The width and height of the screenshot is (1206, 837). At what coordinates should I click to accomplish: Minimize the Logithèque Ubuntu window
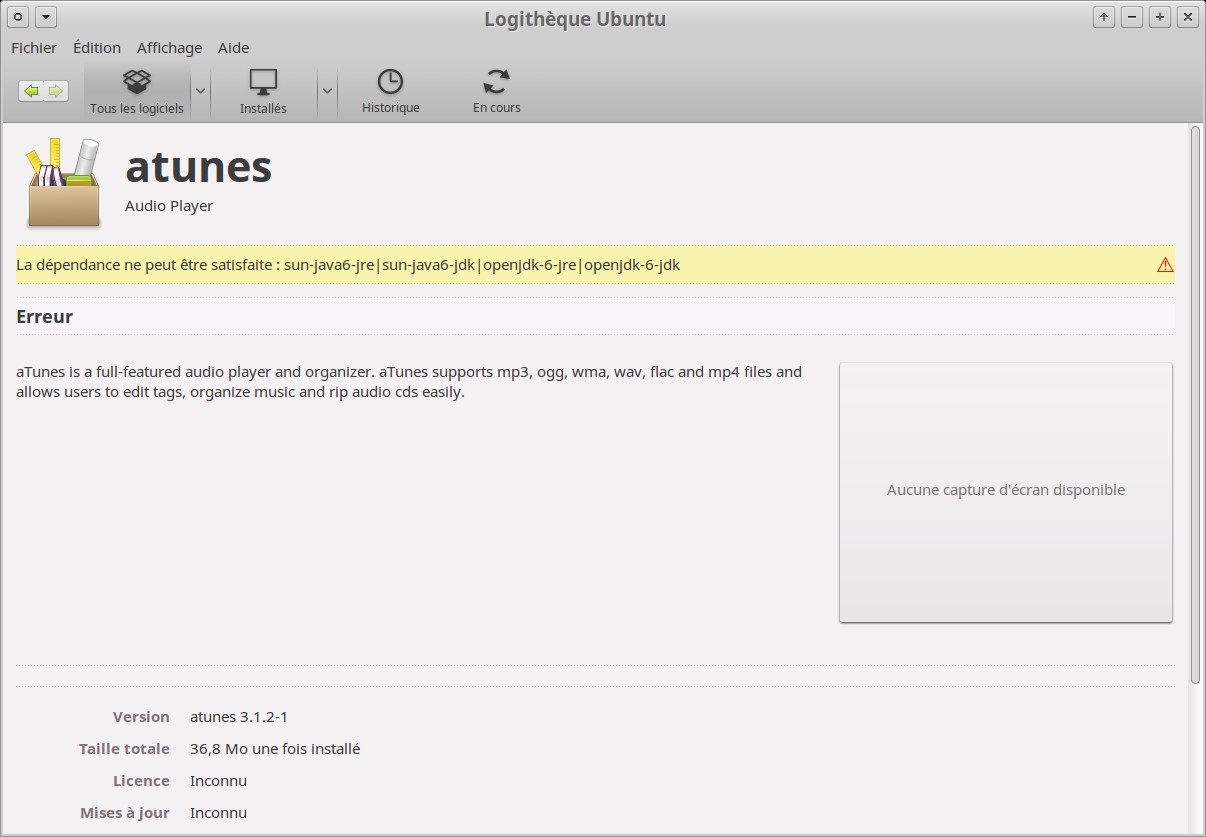1132,17
